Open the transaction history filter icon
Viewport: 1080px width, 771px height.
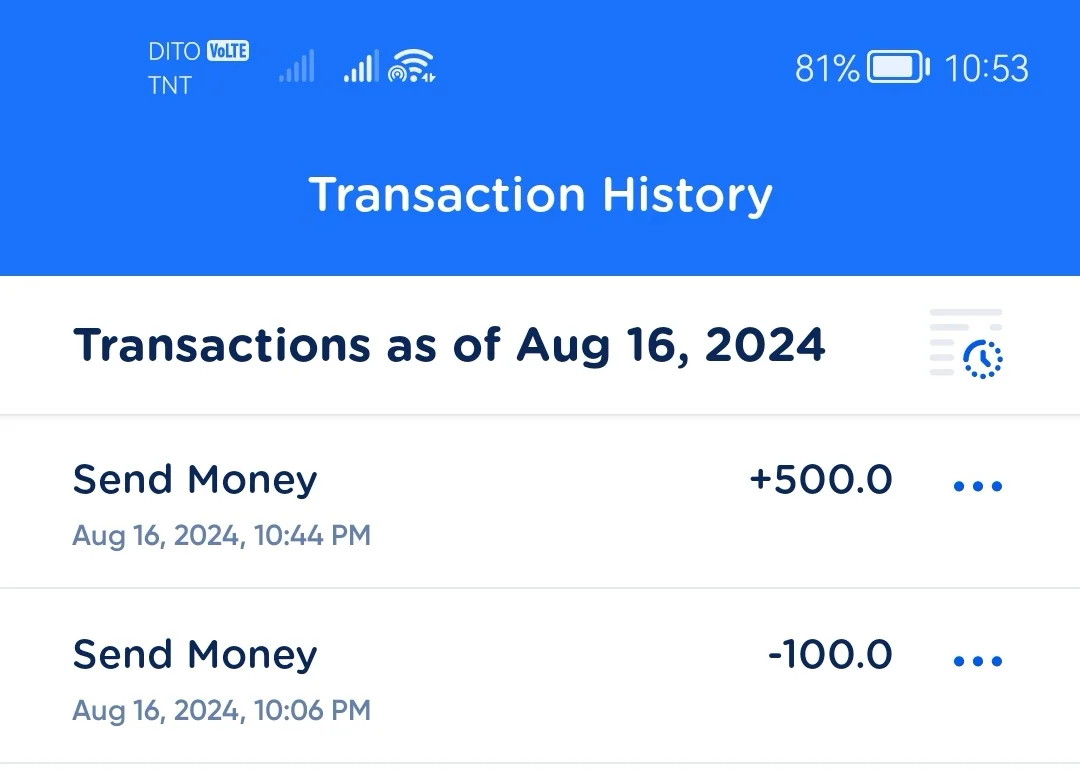tap(966, 343)
